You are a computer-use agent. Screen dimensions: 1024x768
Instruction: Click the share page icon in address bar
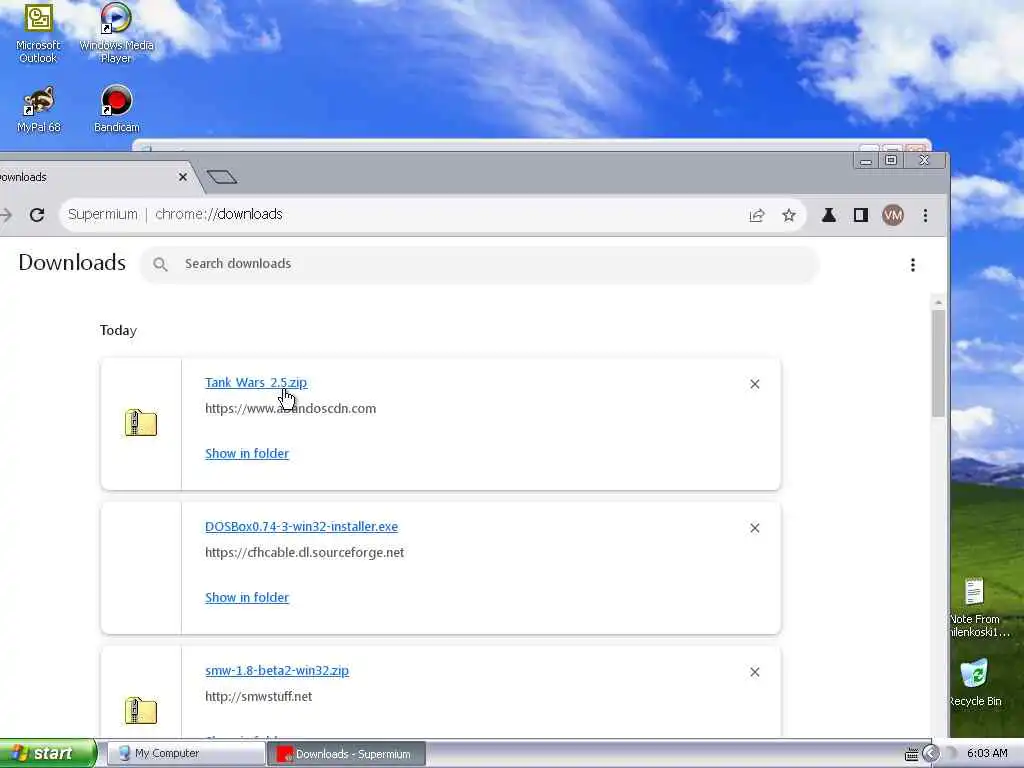point(757,215)
